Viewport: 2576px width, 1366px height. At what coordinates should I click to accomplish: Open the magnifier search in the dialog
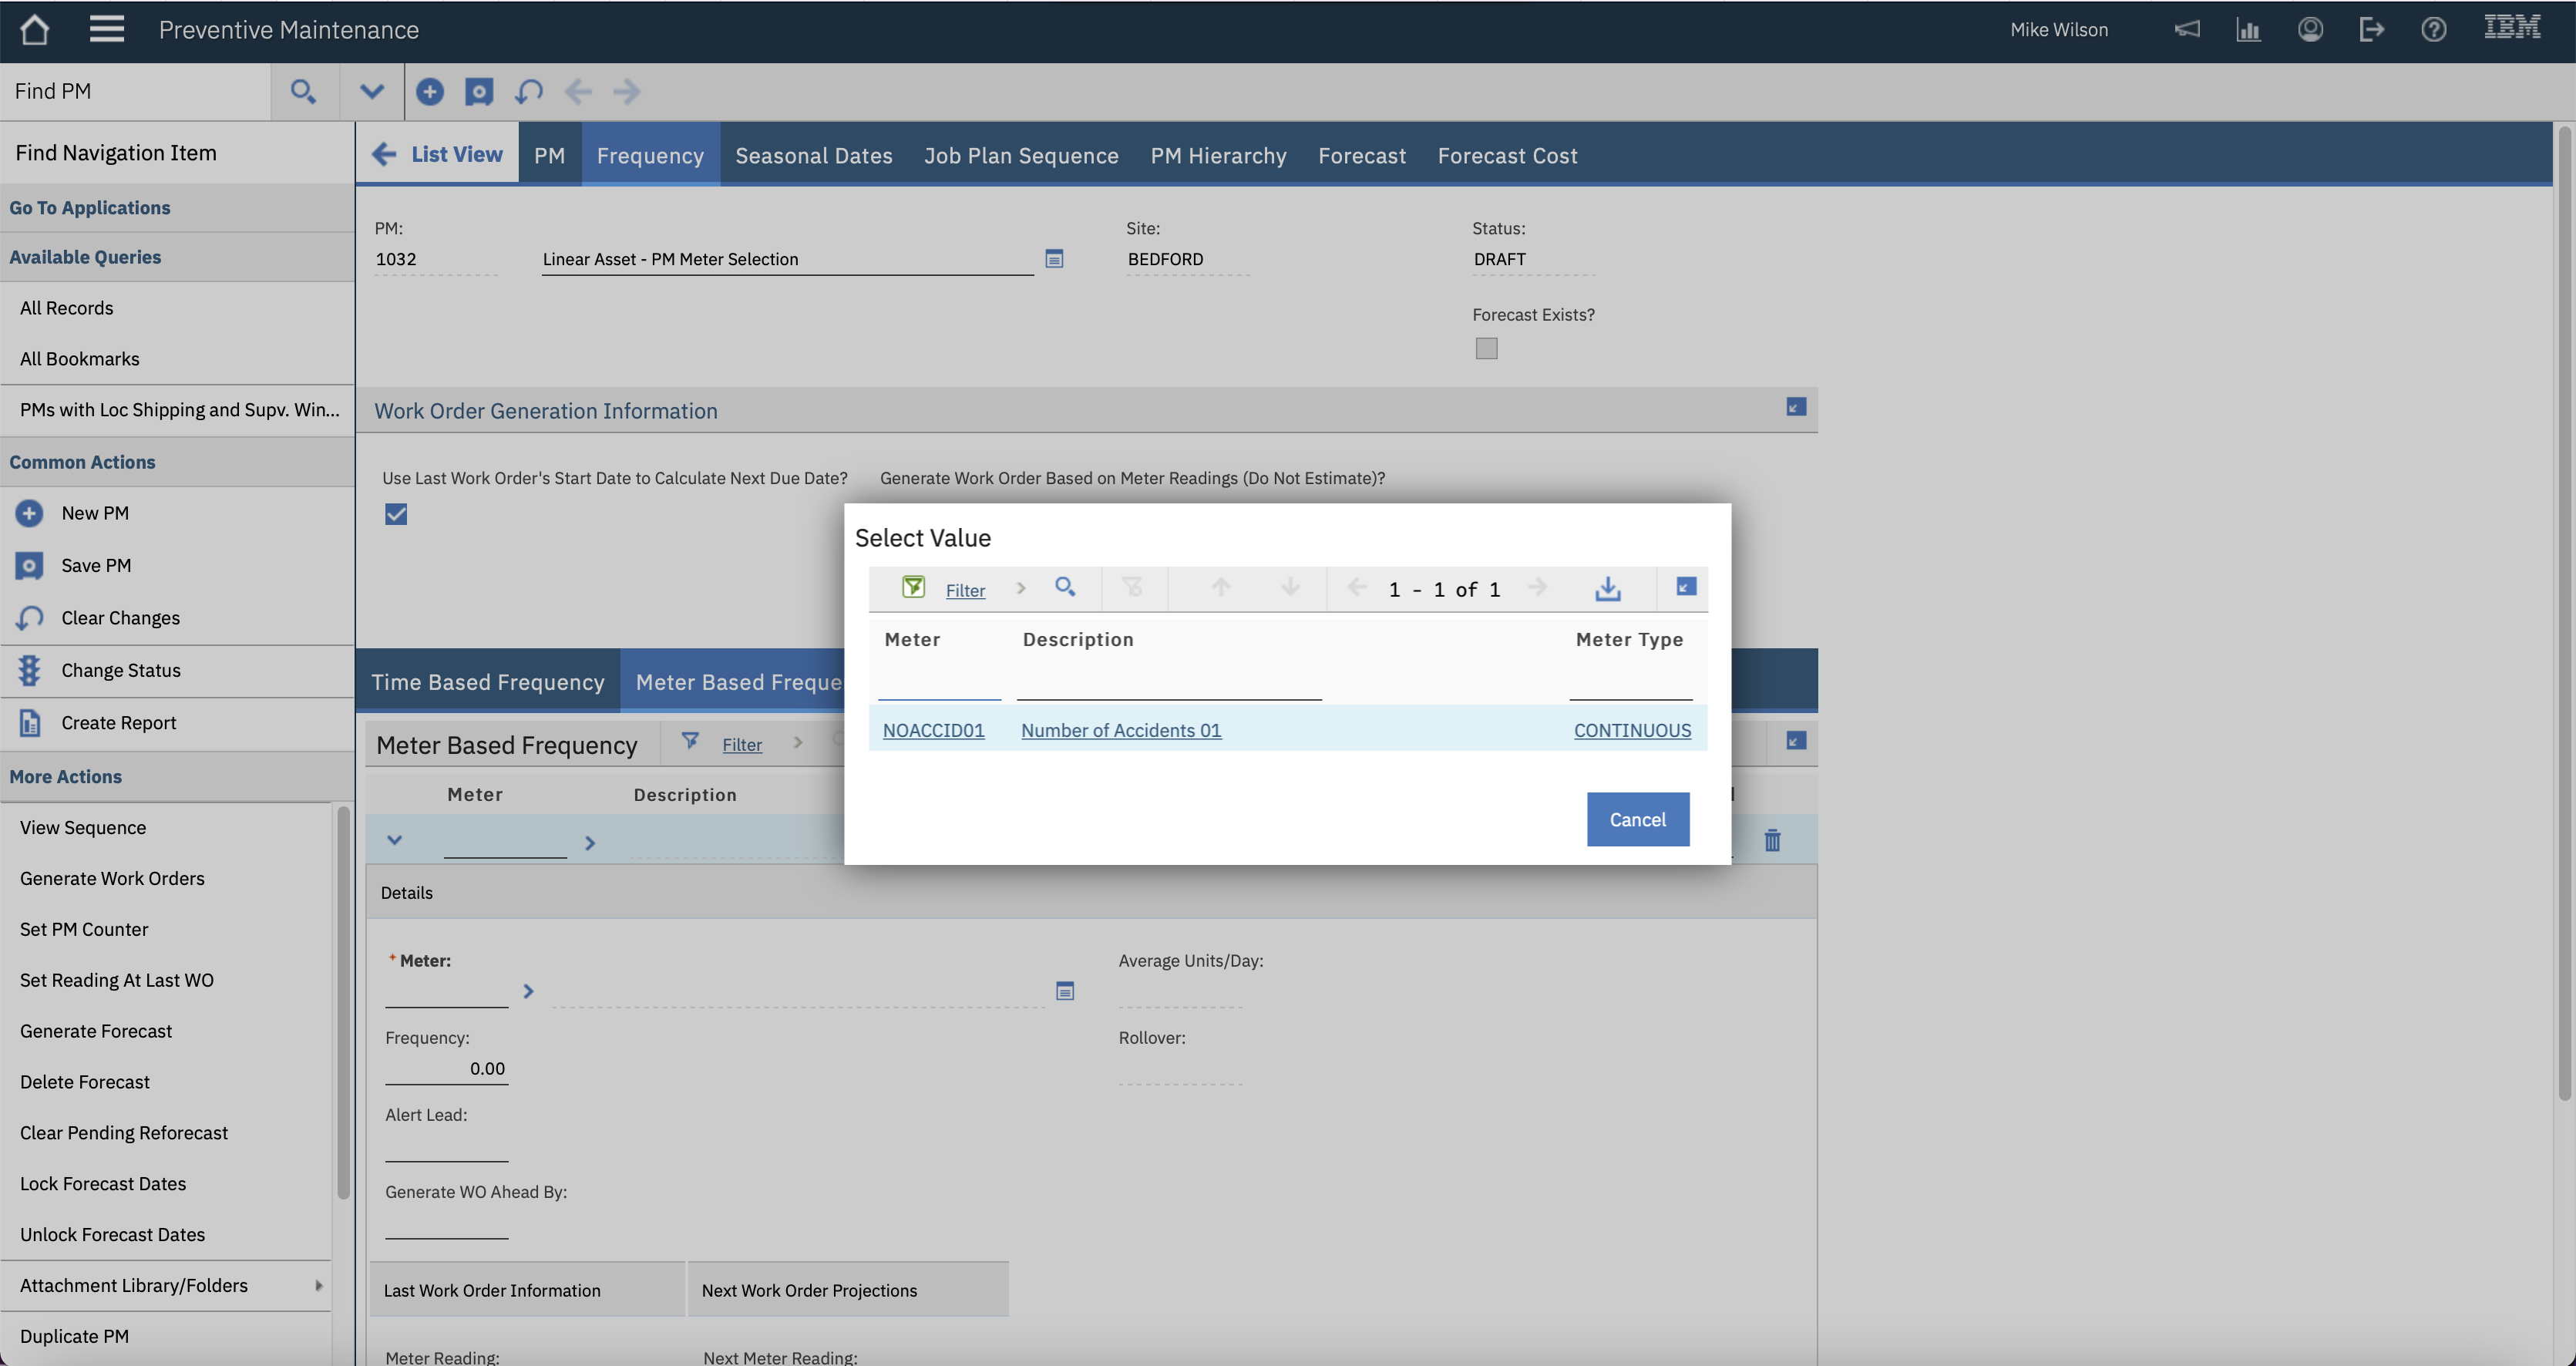[1065, 588]
